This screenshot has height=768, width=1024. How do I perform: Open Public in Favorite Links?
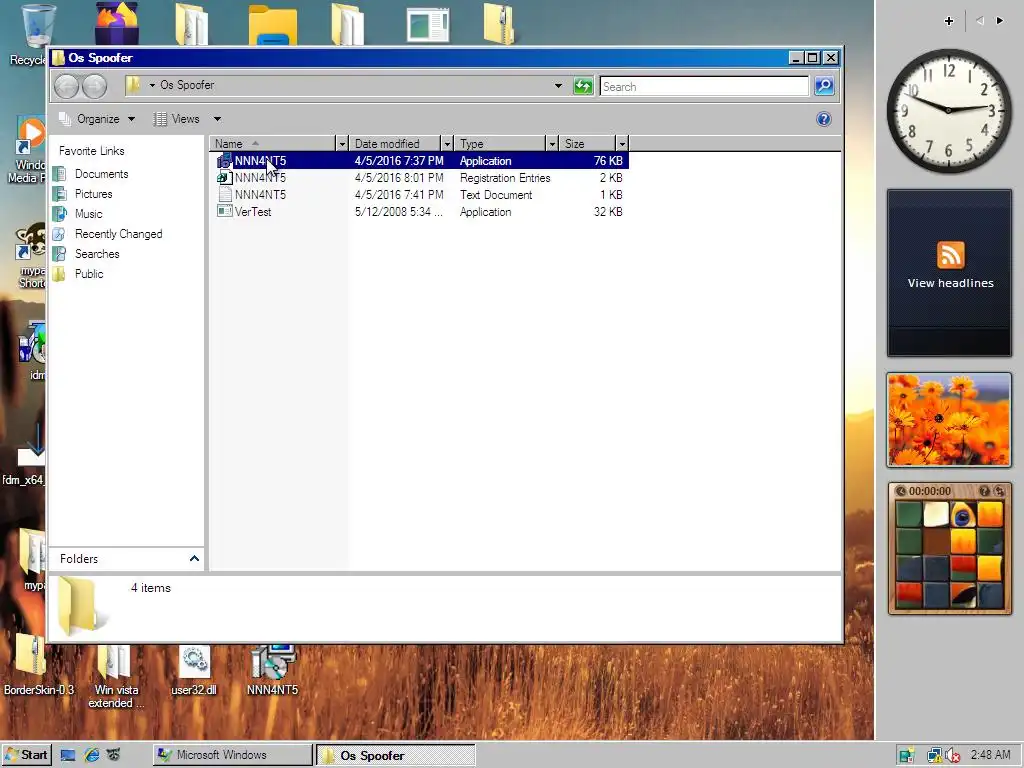[89, 274]
